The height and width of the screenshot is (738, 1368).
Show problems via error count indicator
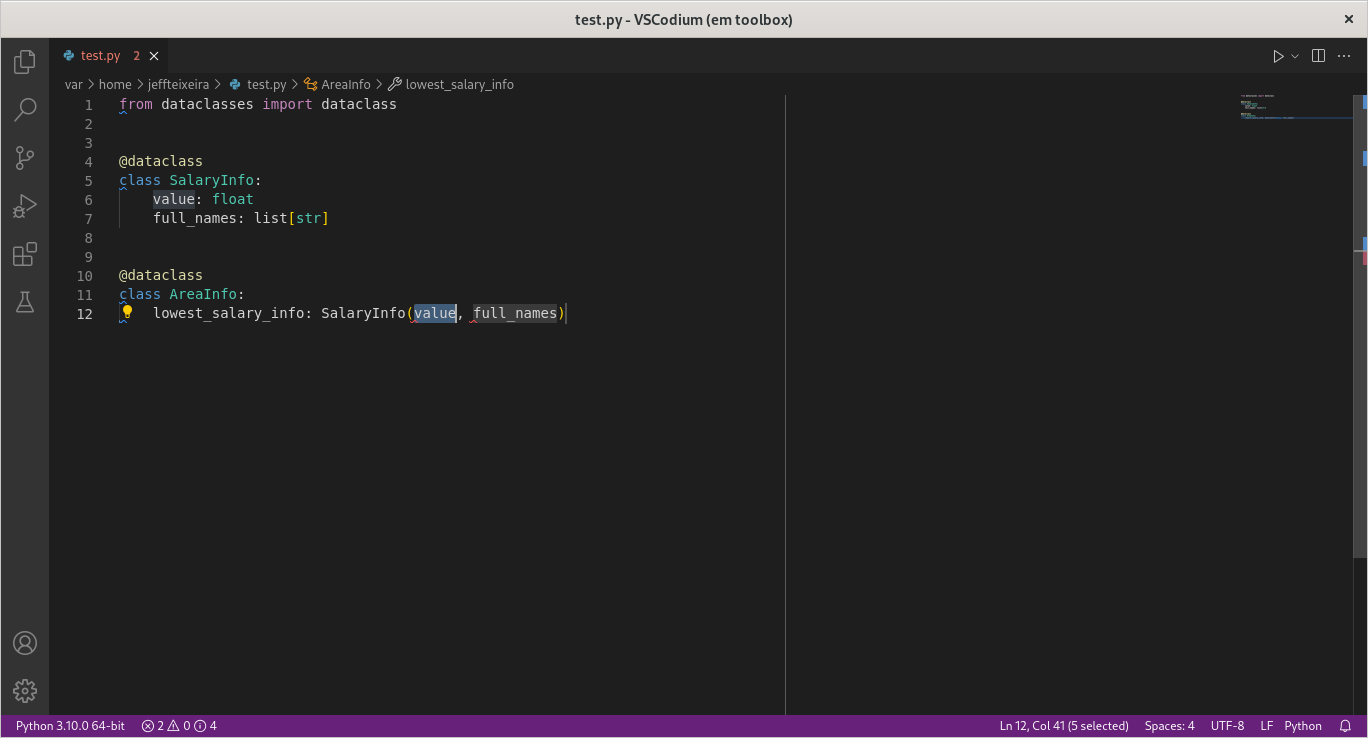[178, 725]
